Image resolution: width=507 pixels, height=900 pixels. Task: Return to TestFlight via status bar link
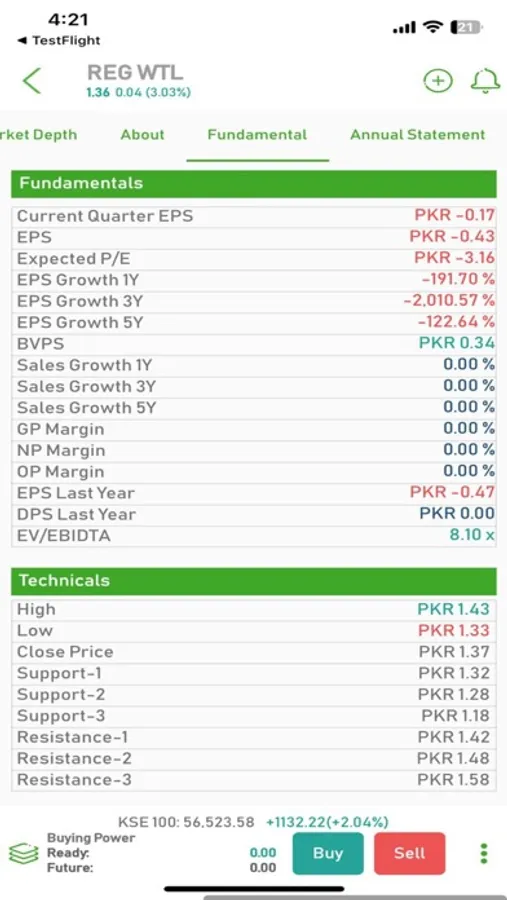click(x=58, y=40)
